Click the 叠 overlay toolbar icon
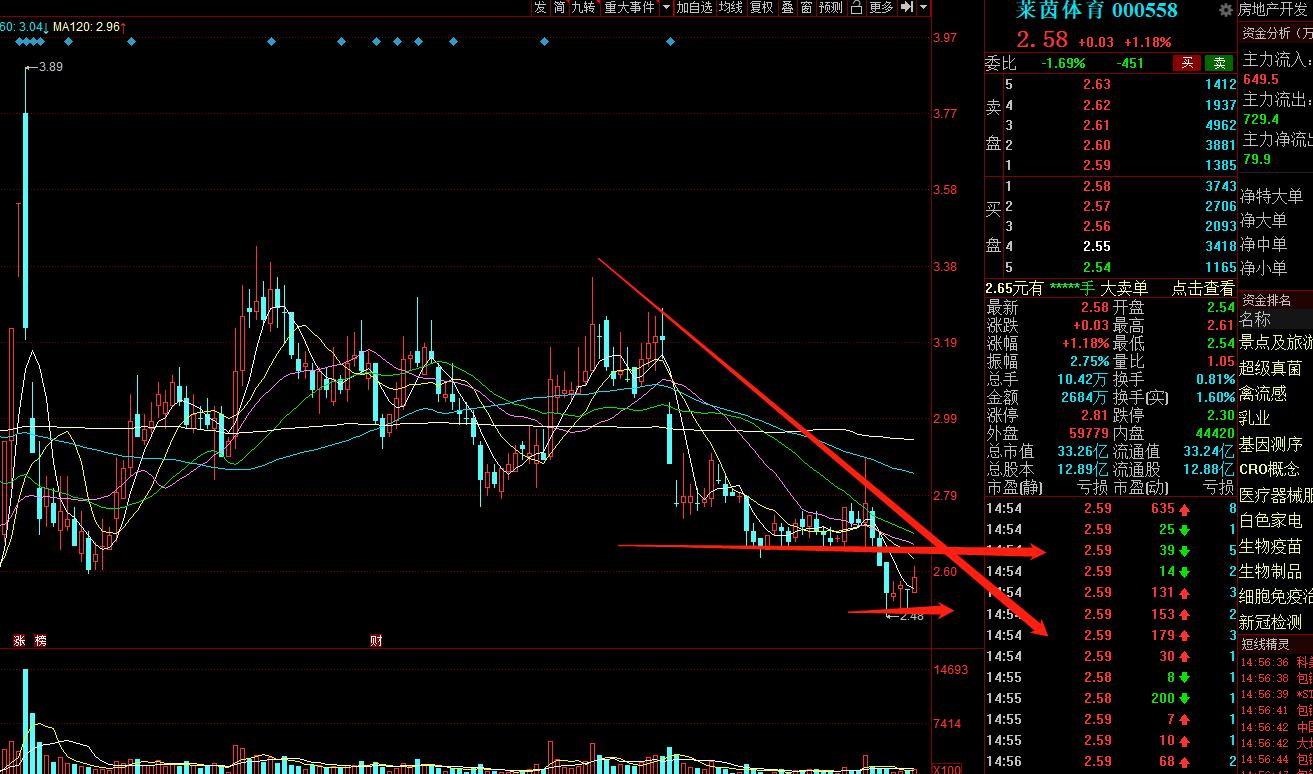 (787, 7)
